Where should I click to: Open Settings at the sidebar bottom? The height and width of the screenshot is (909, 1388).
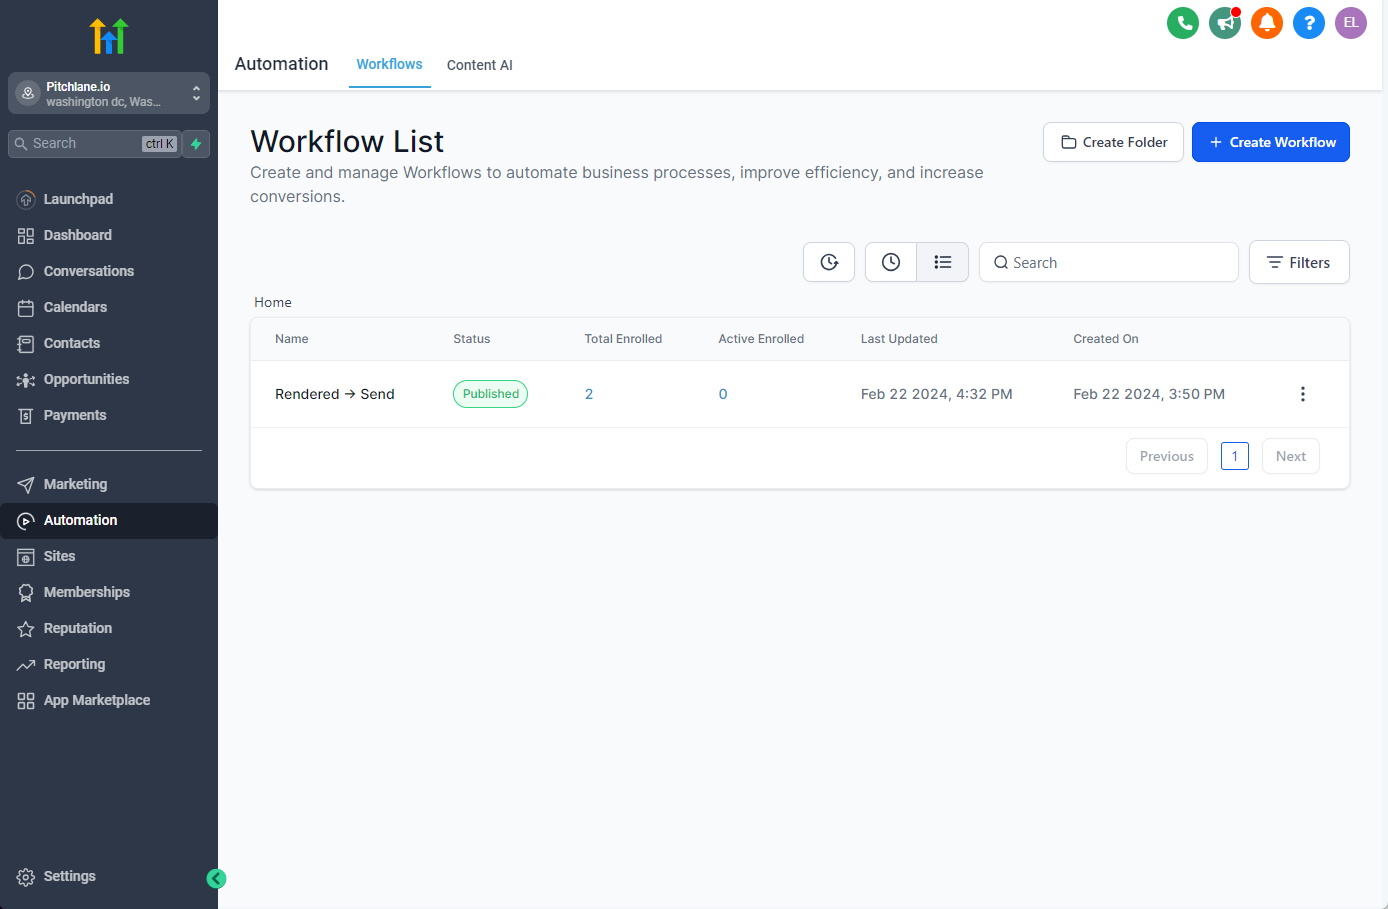[69, 876]
